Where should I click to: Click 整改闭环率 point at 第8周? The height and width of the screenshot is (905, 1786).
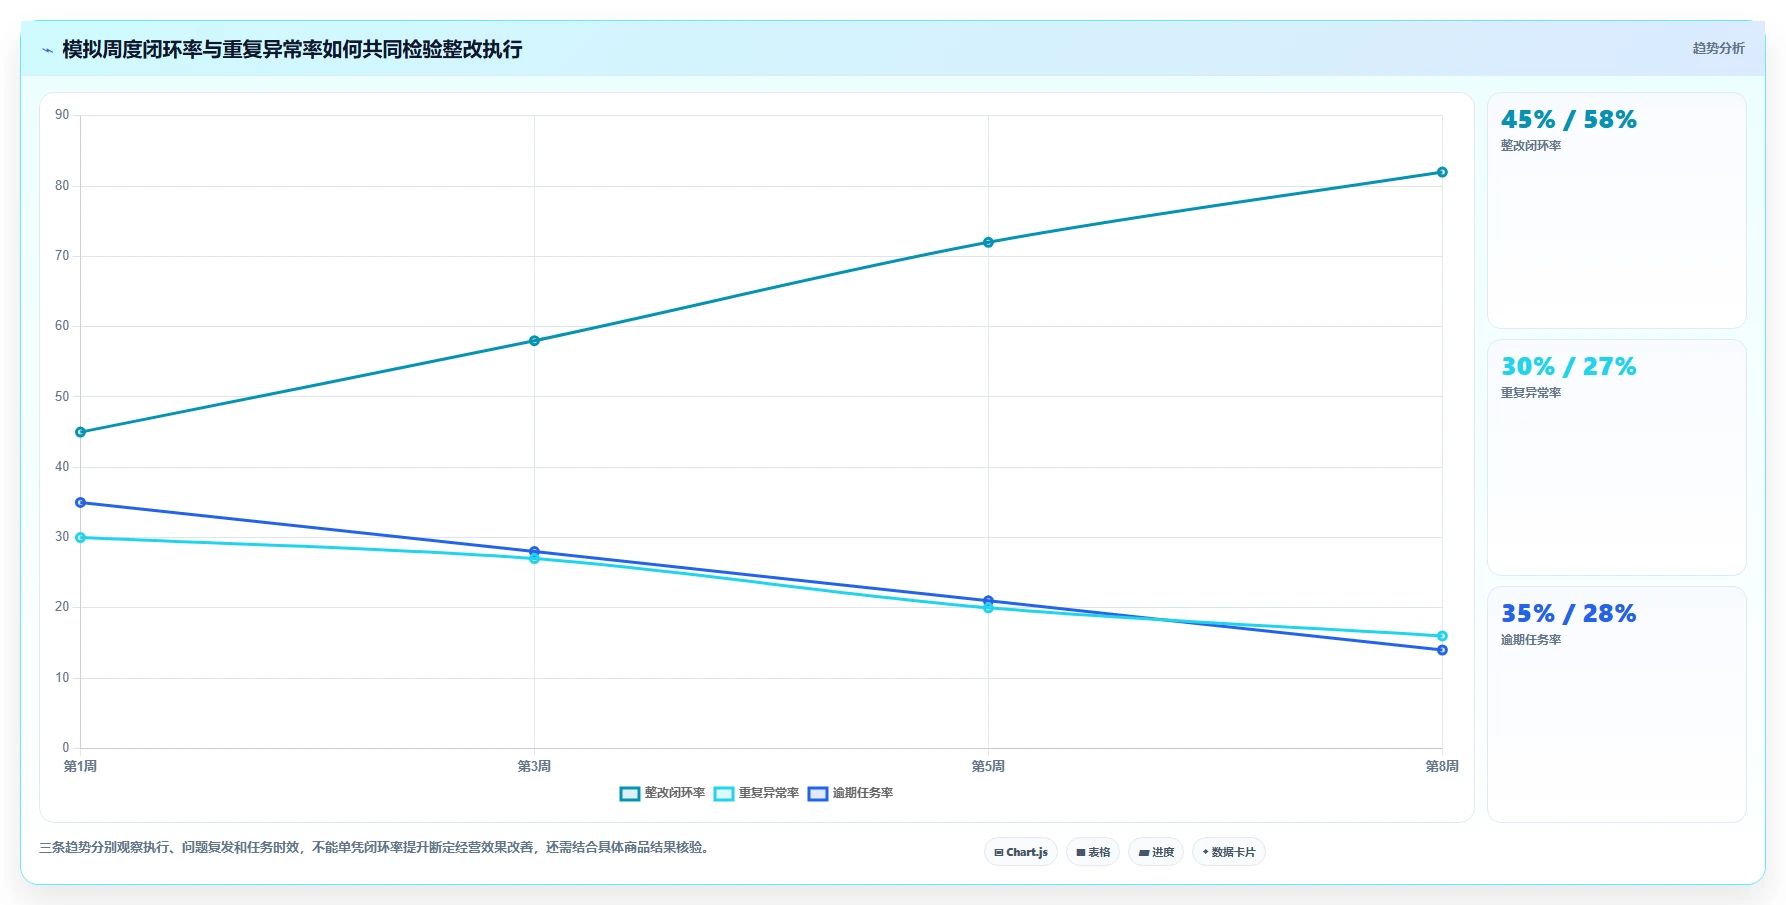point(1442,172)
